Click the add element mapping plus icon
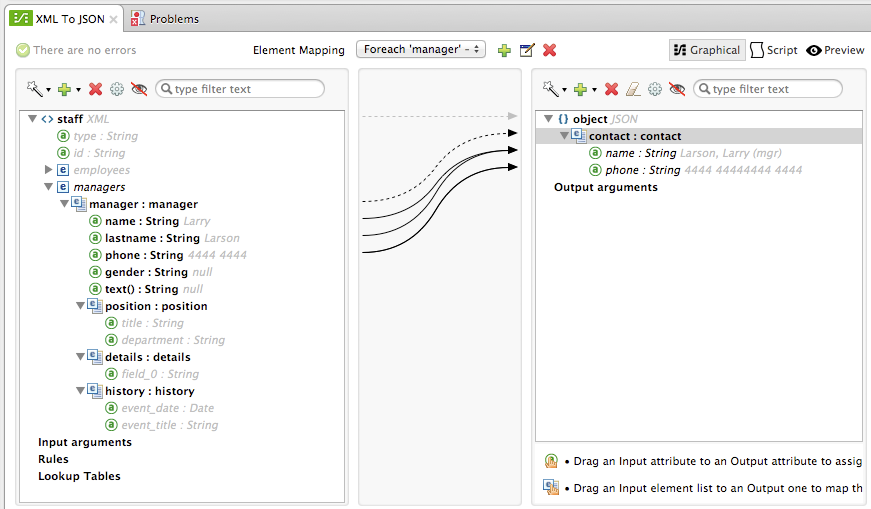 coord(504,50)
